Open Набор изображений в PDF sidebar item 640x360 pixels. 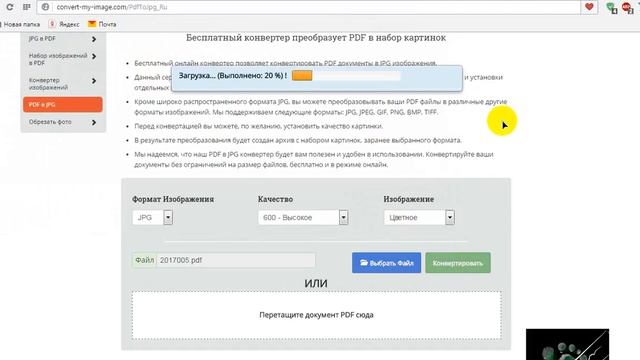point(62,59)
